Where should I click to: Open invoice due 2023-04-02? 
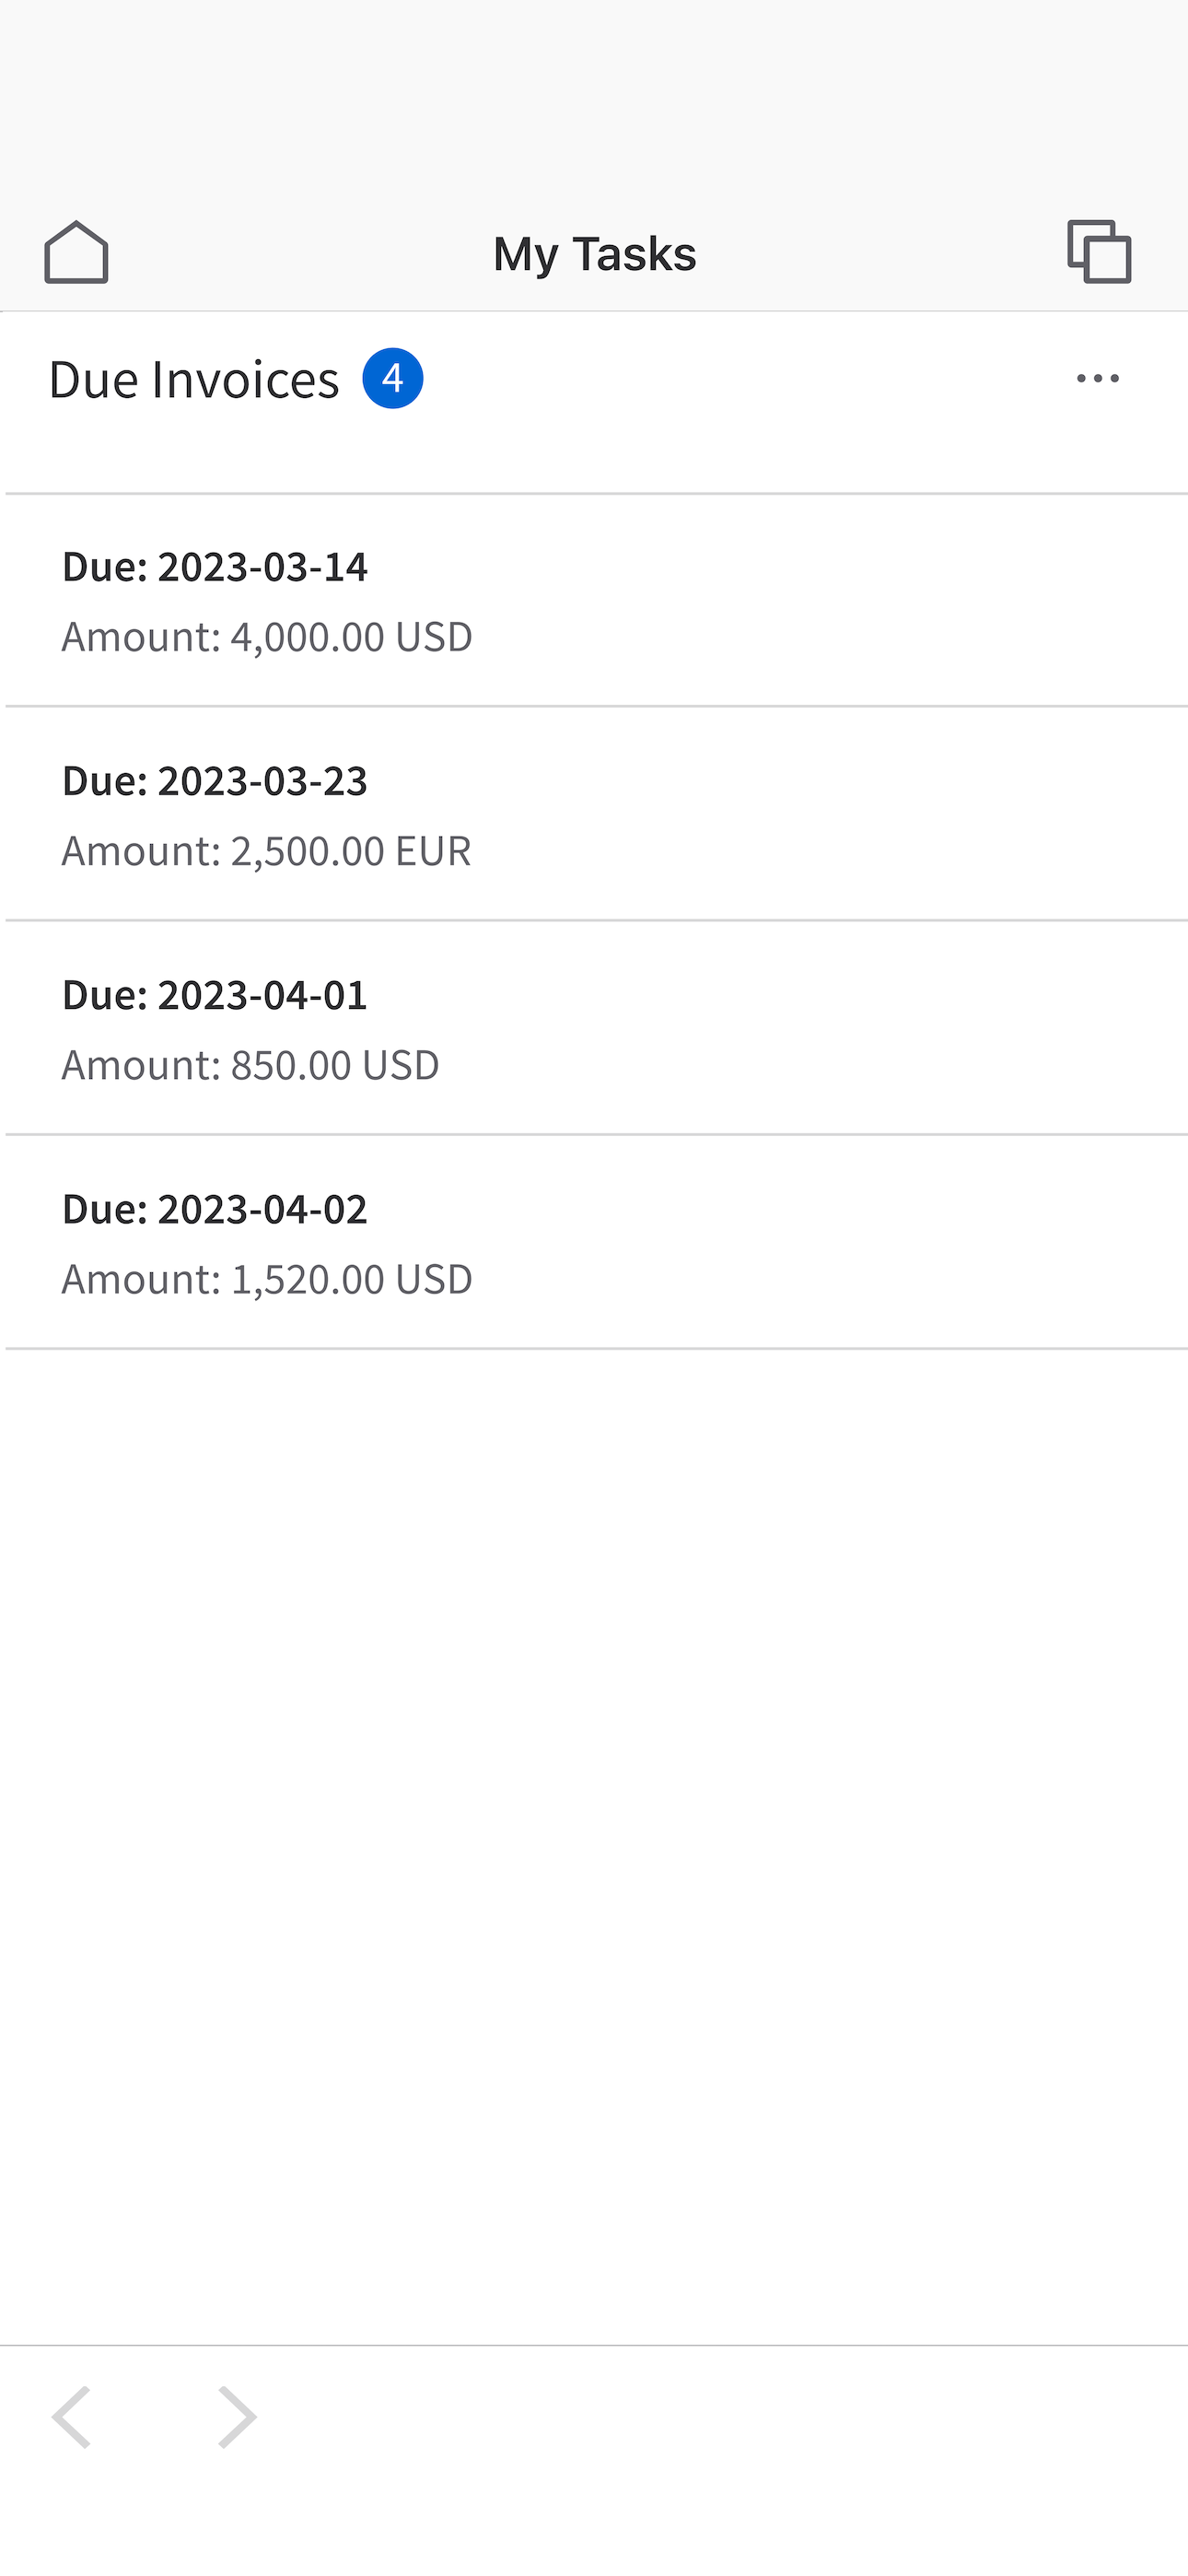[594, 1242]
